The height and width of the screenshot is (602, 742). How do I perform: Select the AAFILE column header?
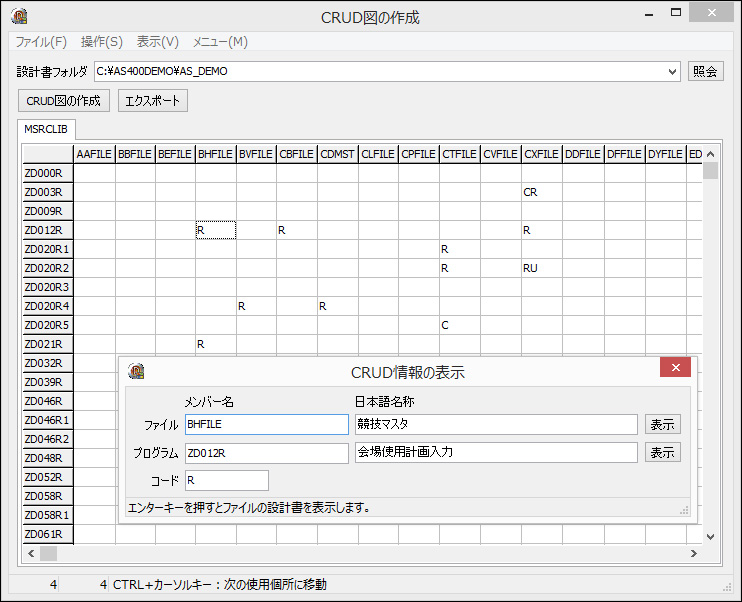[94, 154]
